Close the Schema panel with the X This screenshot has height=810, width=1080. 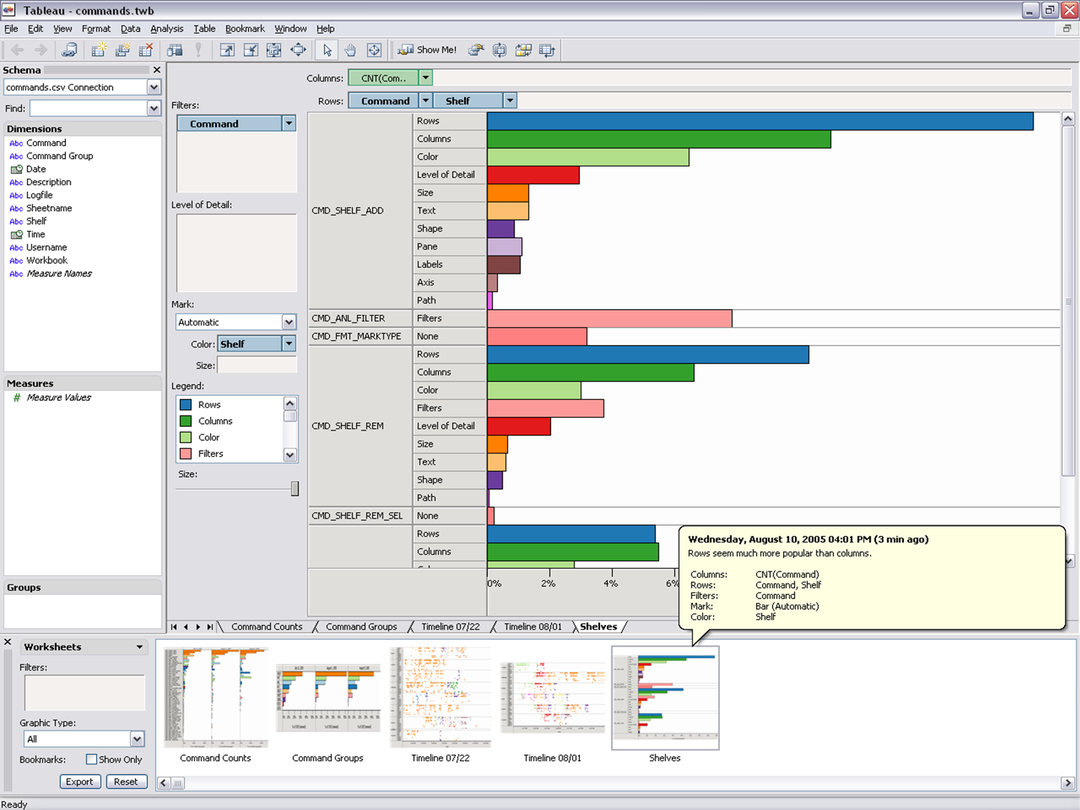coord(156,70)
